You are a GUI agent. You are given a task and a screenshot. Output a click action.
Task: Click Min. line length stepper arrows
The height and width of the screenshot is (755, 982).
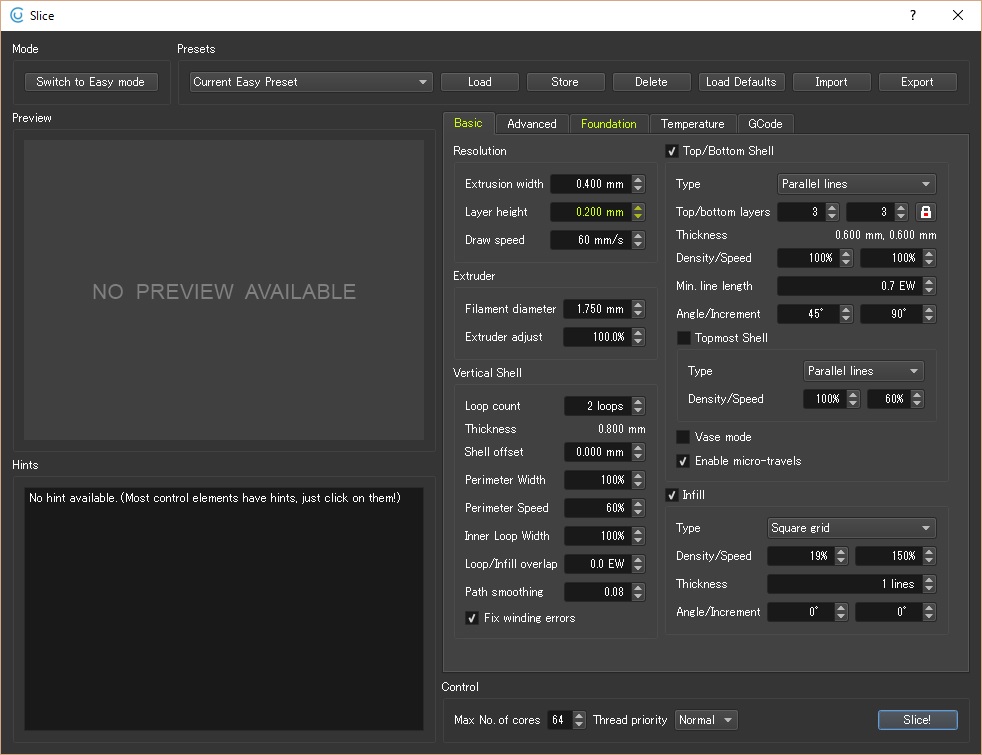point(929,286)
